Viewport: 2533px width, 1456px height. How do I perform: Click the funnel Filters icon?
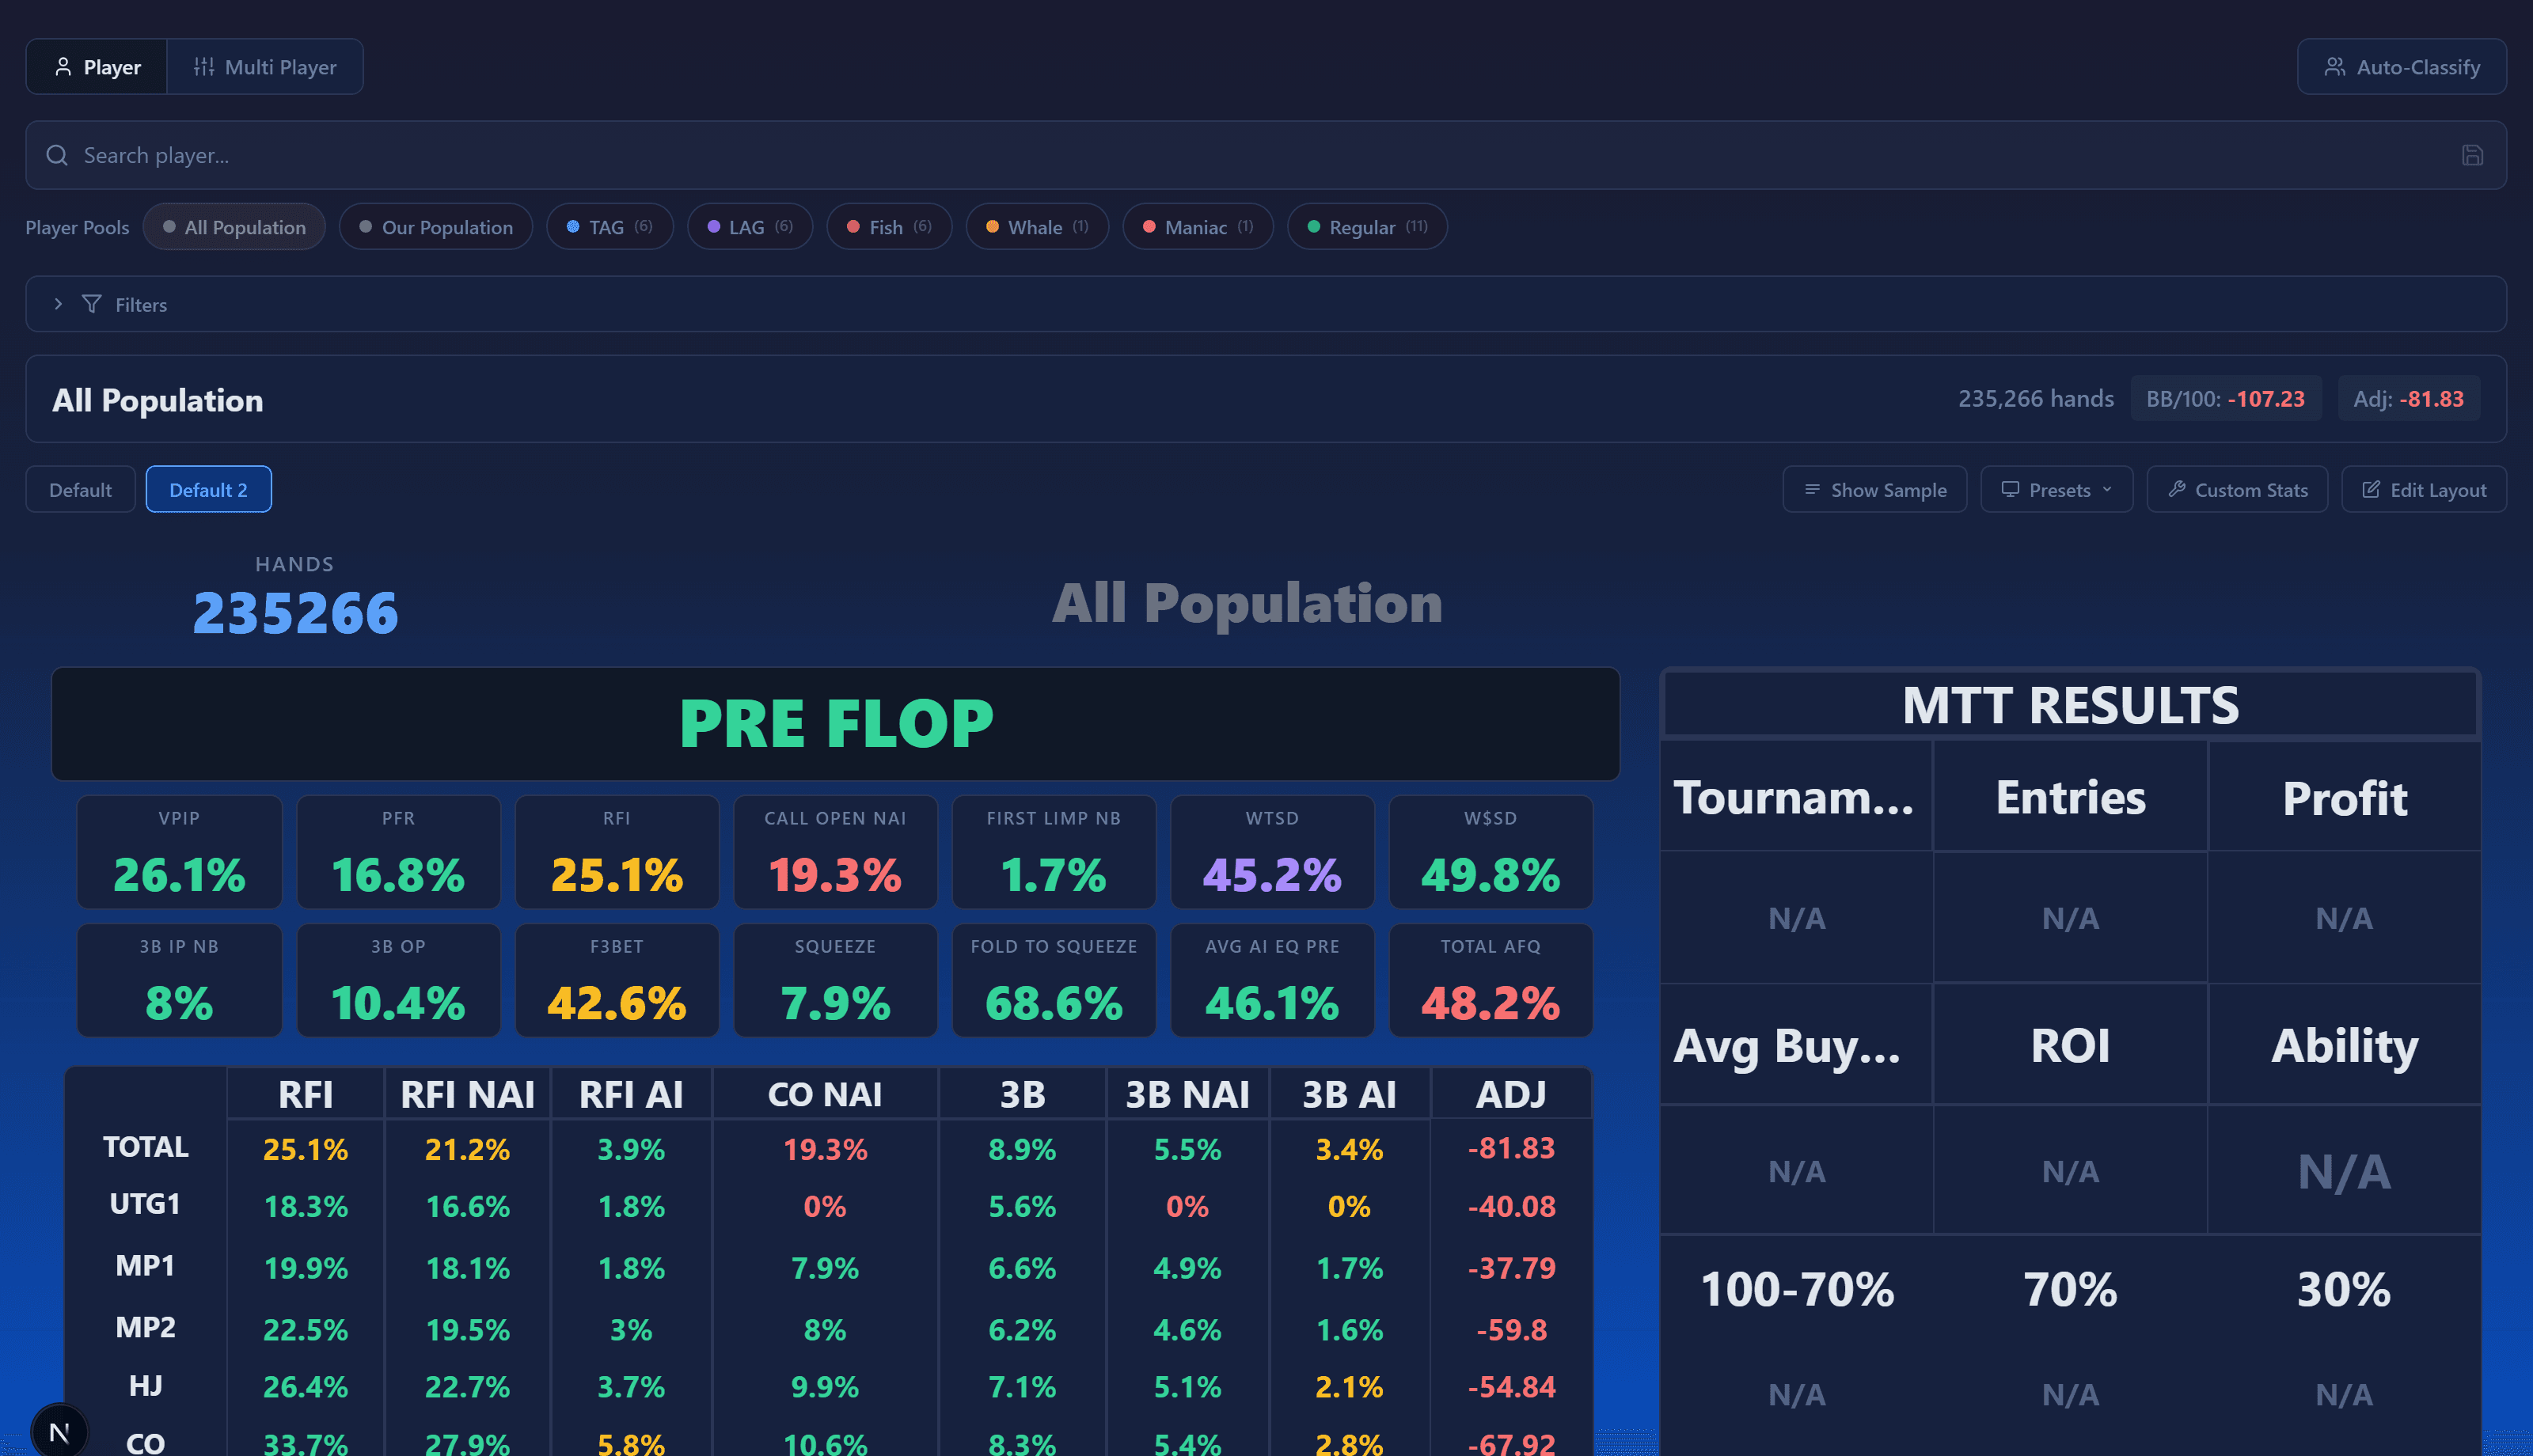click(x=91, y=304)
